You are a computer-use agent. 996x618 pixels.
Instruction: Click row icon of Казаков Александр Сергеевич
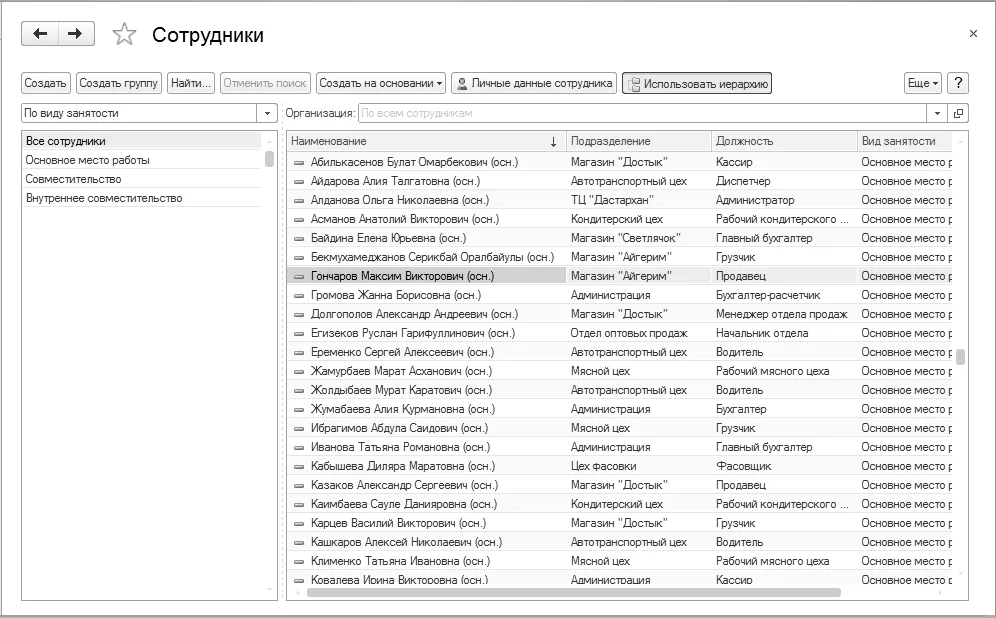(299, 486)
